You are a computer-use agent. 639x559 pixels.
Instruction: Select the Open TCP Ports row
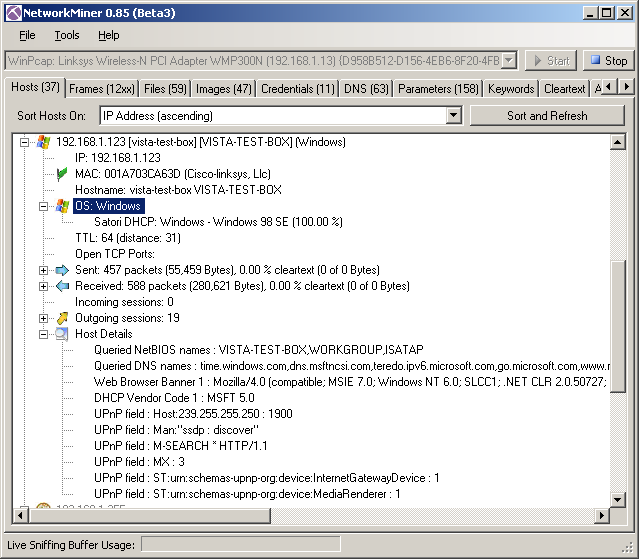point(115,254)
